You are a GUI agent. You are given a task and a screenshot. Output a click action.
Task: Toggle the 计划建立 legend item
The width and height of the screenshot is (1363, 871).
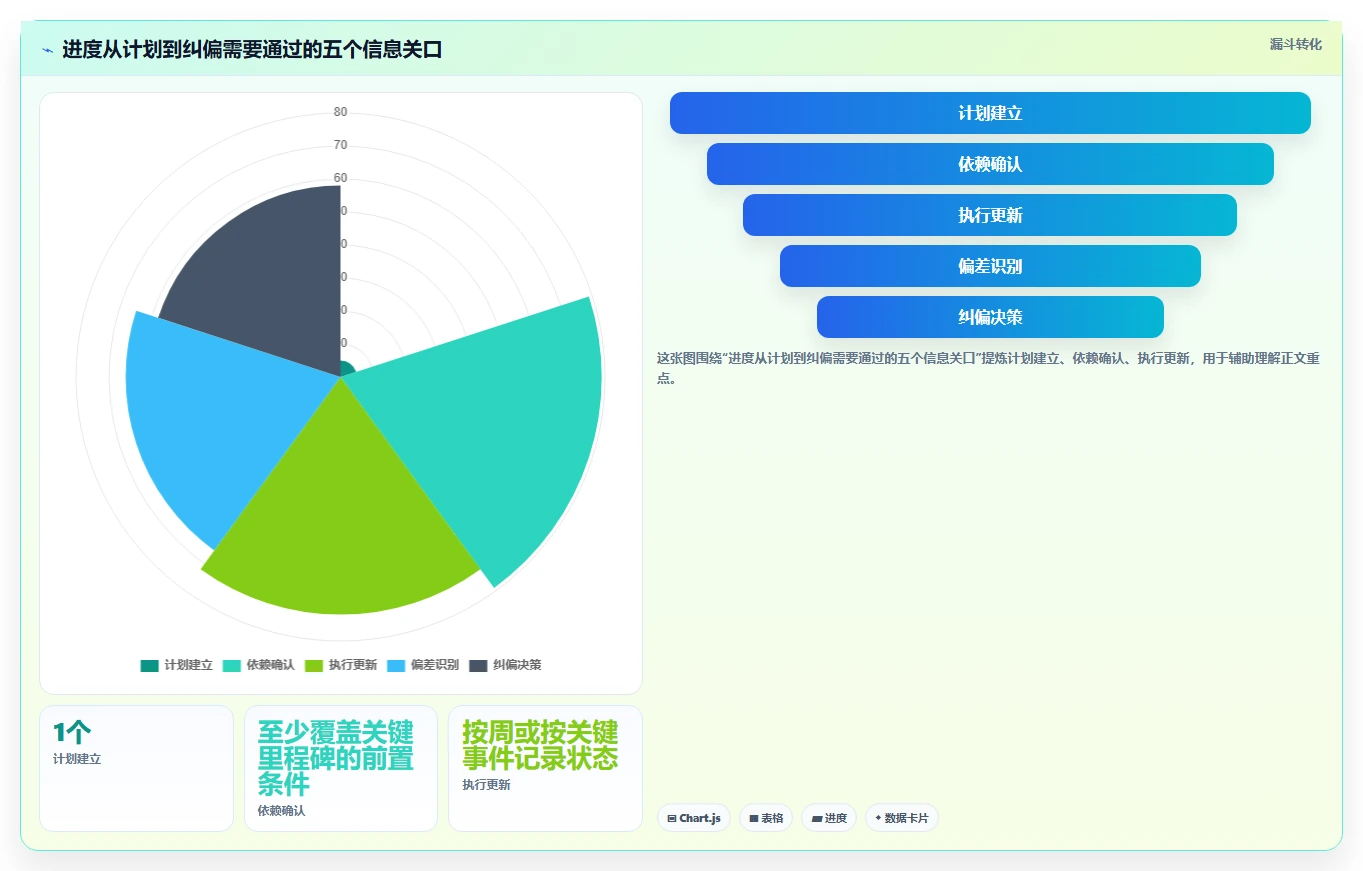pos(177,665)
